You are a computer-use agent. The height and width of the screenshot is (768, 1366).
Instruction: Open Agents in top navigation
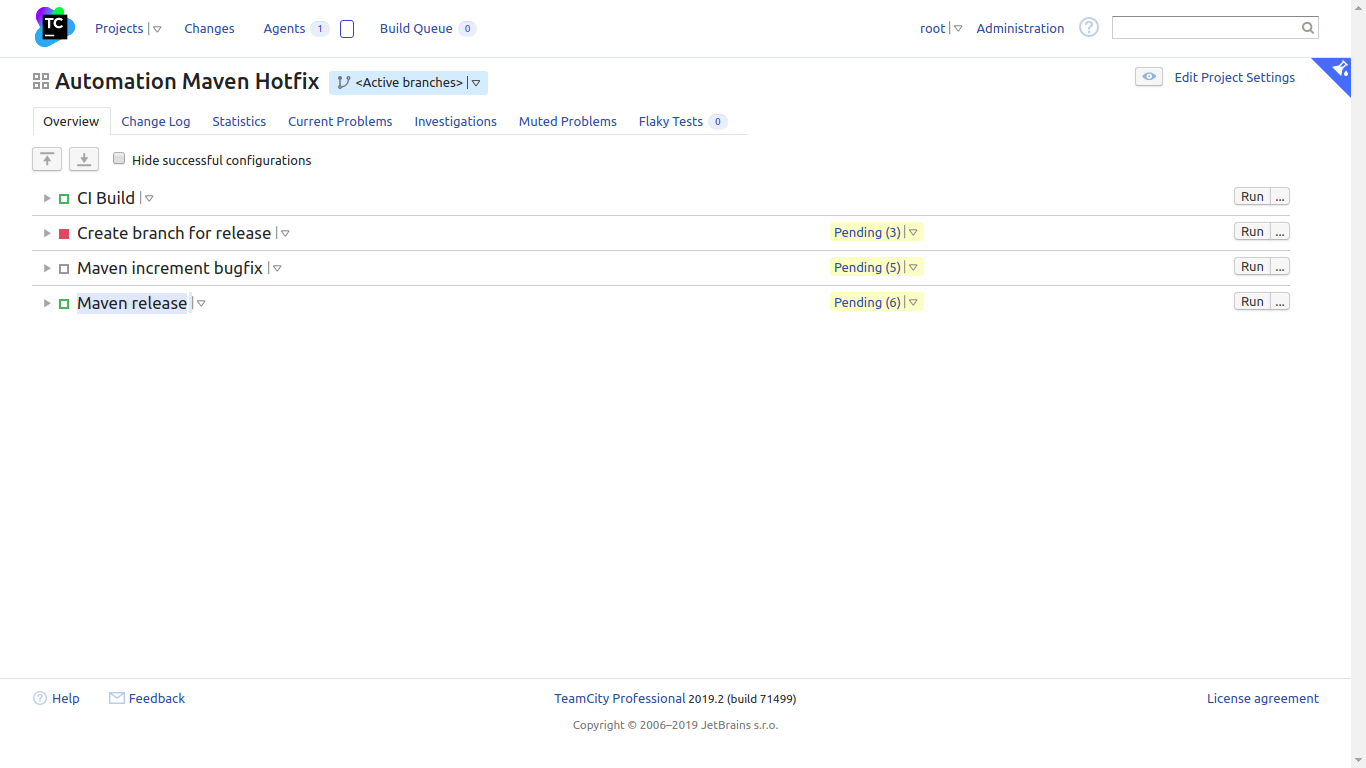tap(284, 28)
